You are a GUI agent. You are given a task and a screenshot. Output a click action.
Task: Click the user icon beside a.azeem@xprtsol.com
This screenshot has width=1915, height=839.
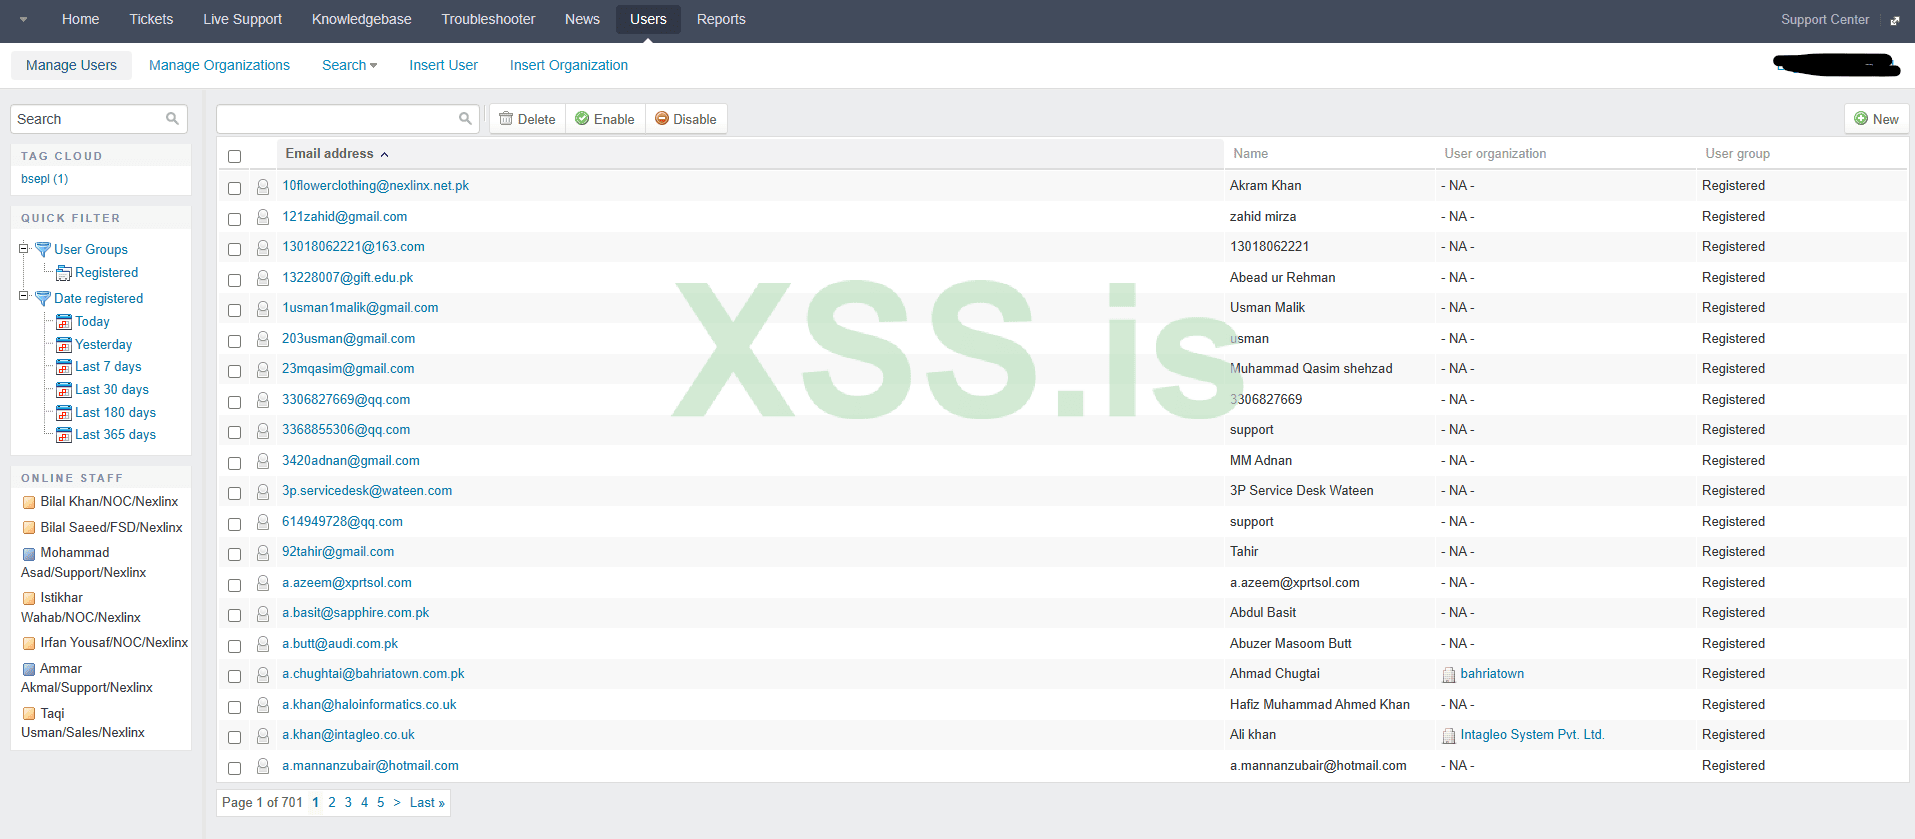click(263, 583)
